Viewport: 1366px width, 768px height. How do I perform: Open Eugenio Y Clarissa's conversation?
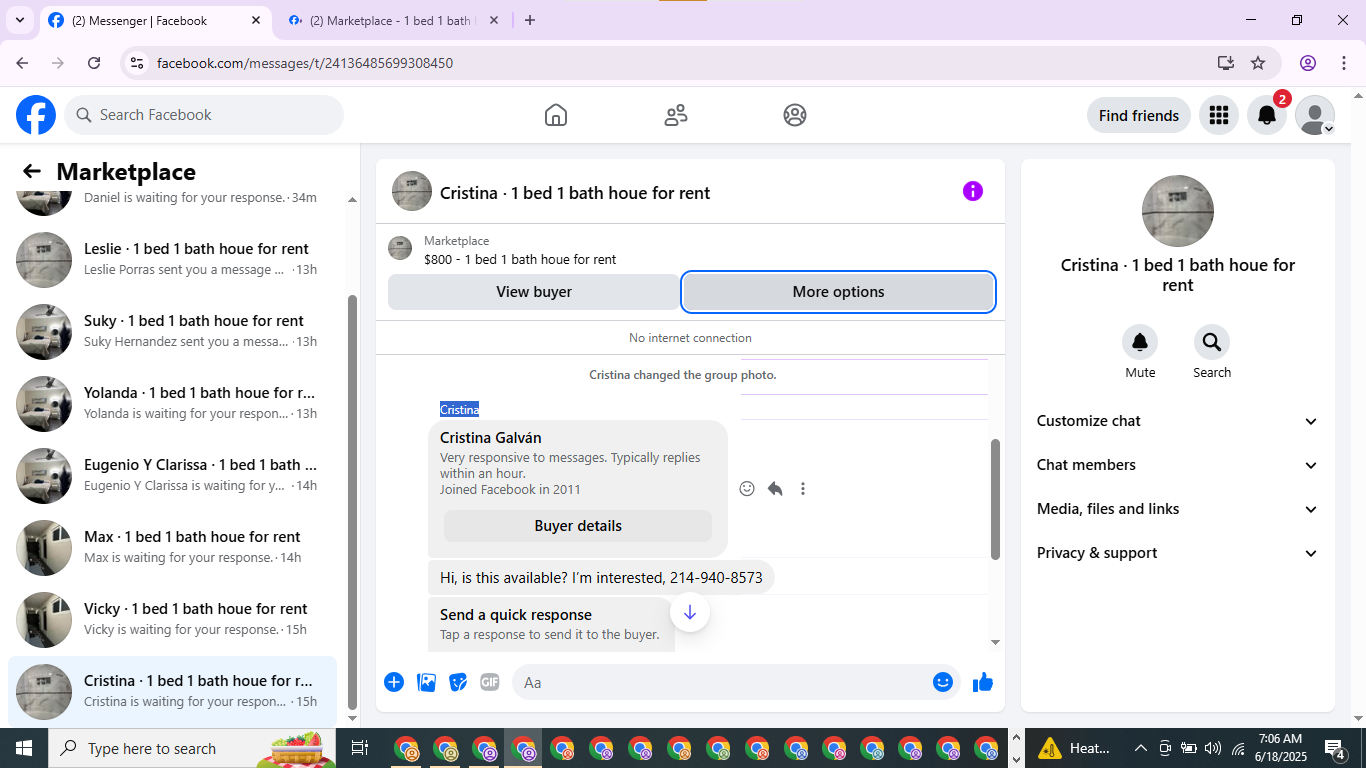[x=172, y=475]
